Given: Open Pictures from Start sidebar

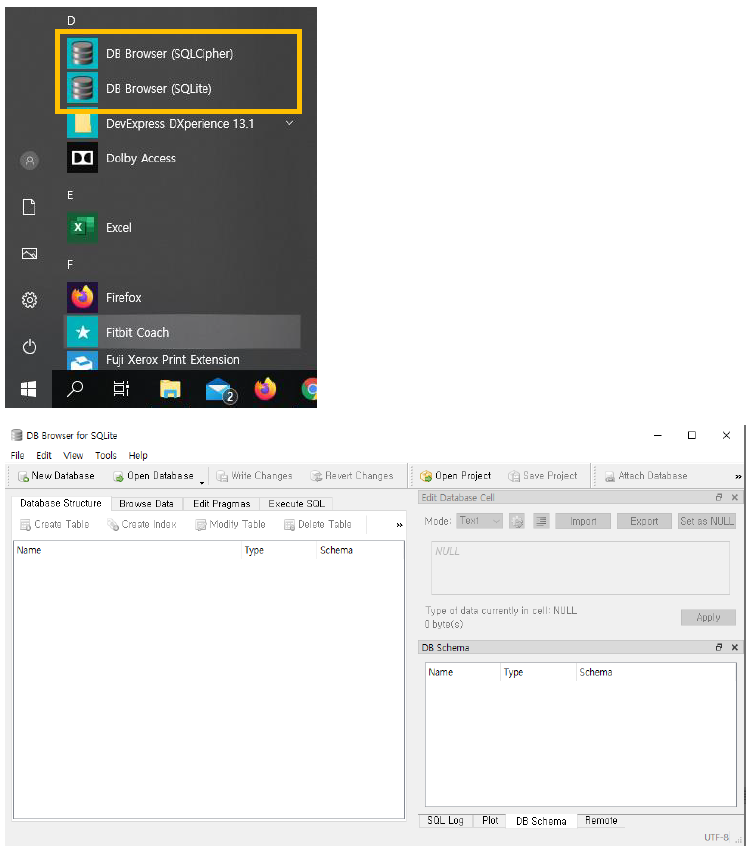Looking at the screenshot, I should click(29, 253).
